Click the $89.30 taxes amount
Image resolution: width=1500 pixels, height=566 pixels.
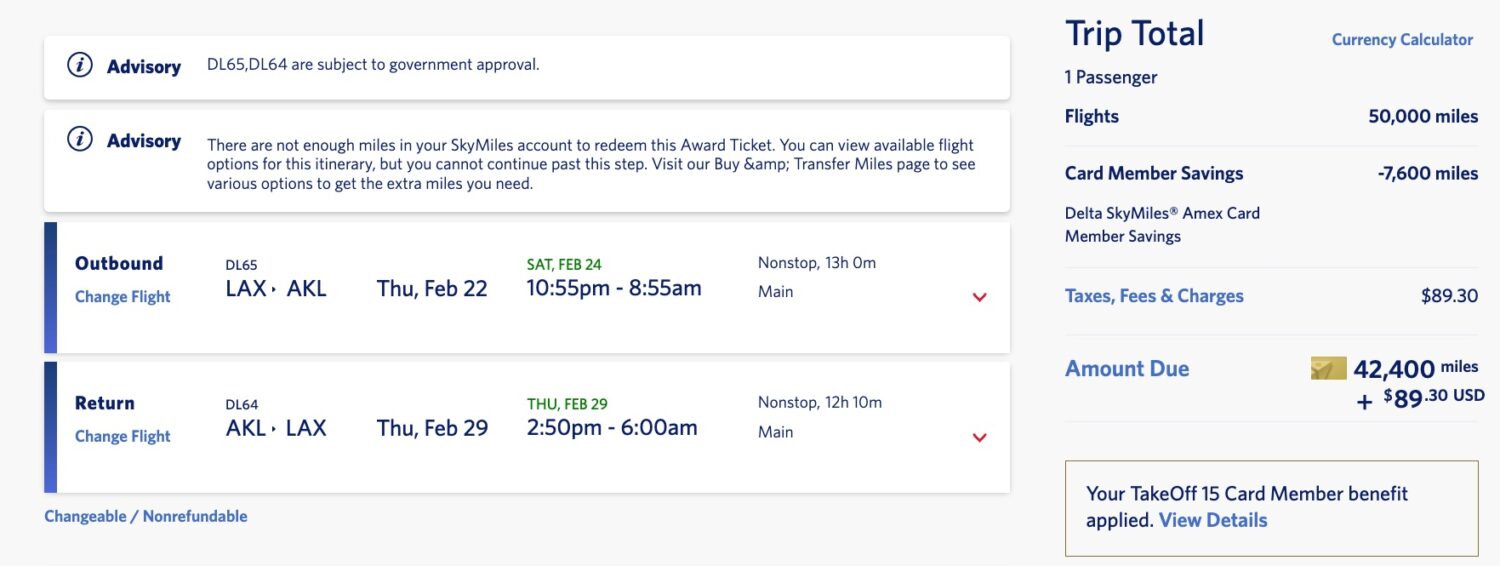tap(1449, 296)
